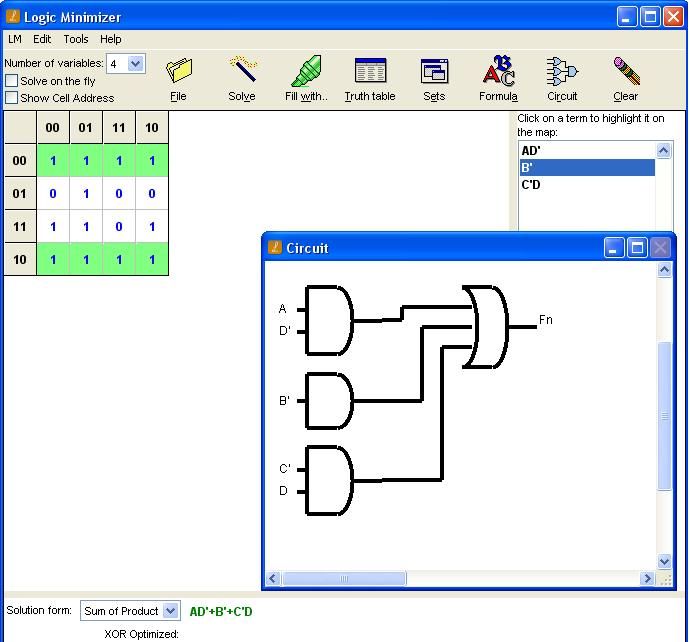Maximize the Circuit window

click(637, 248)
